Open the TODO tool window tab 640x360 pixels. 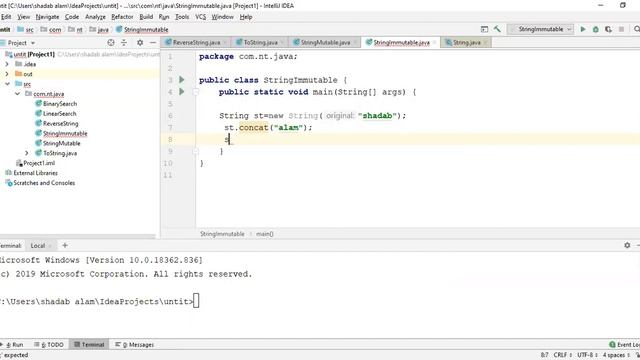[49, 344]
